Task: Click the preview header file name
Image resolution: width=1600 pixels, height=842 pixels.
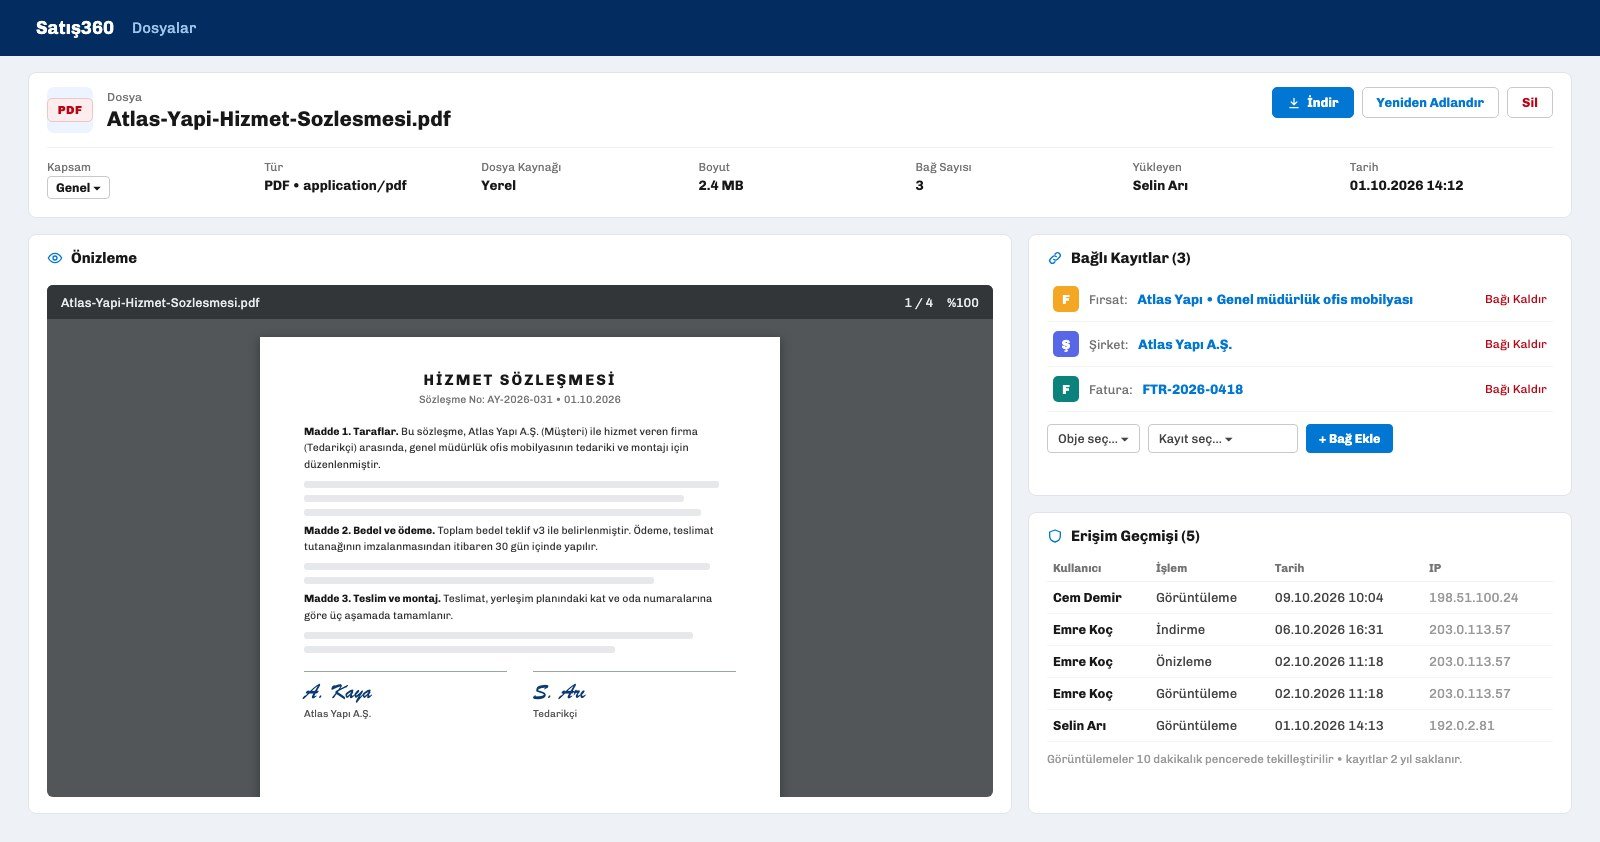Action: (160, 302)
